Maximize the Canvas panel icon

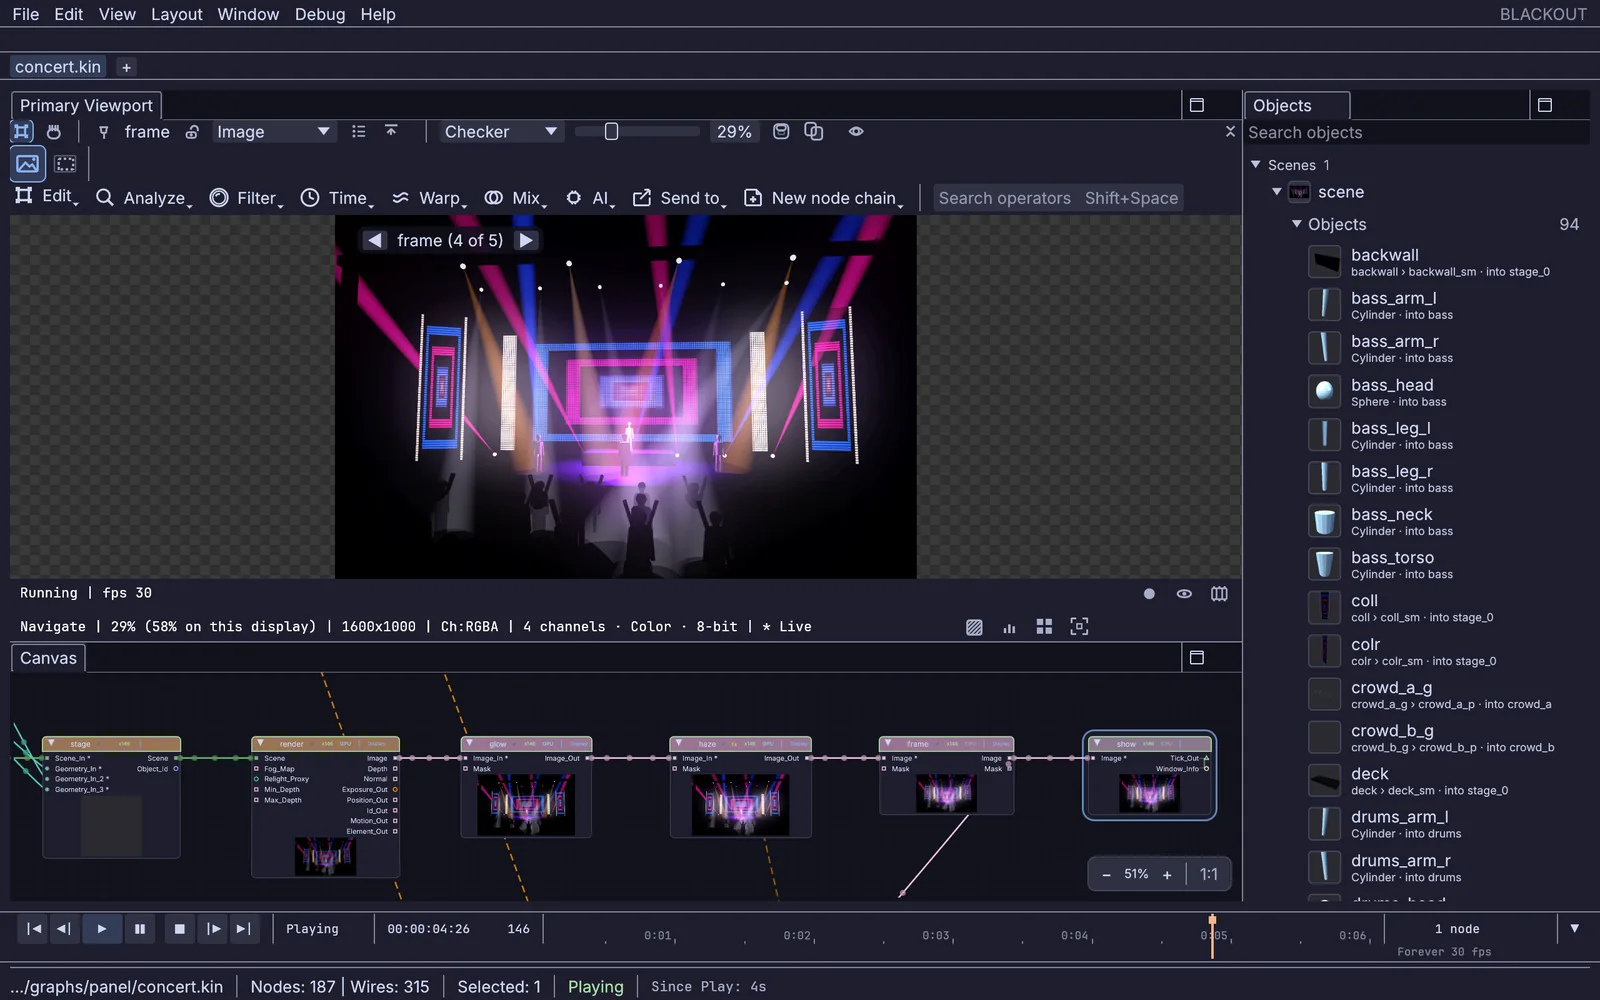click(x=1196, y=658)
